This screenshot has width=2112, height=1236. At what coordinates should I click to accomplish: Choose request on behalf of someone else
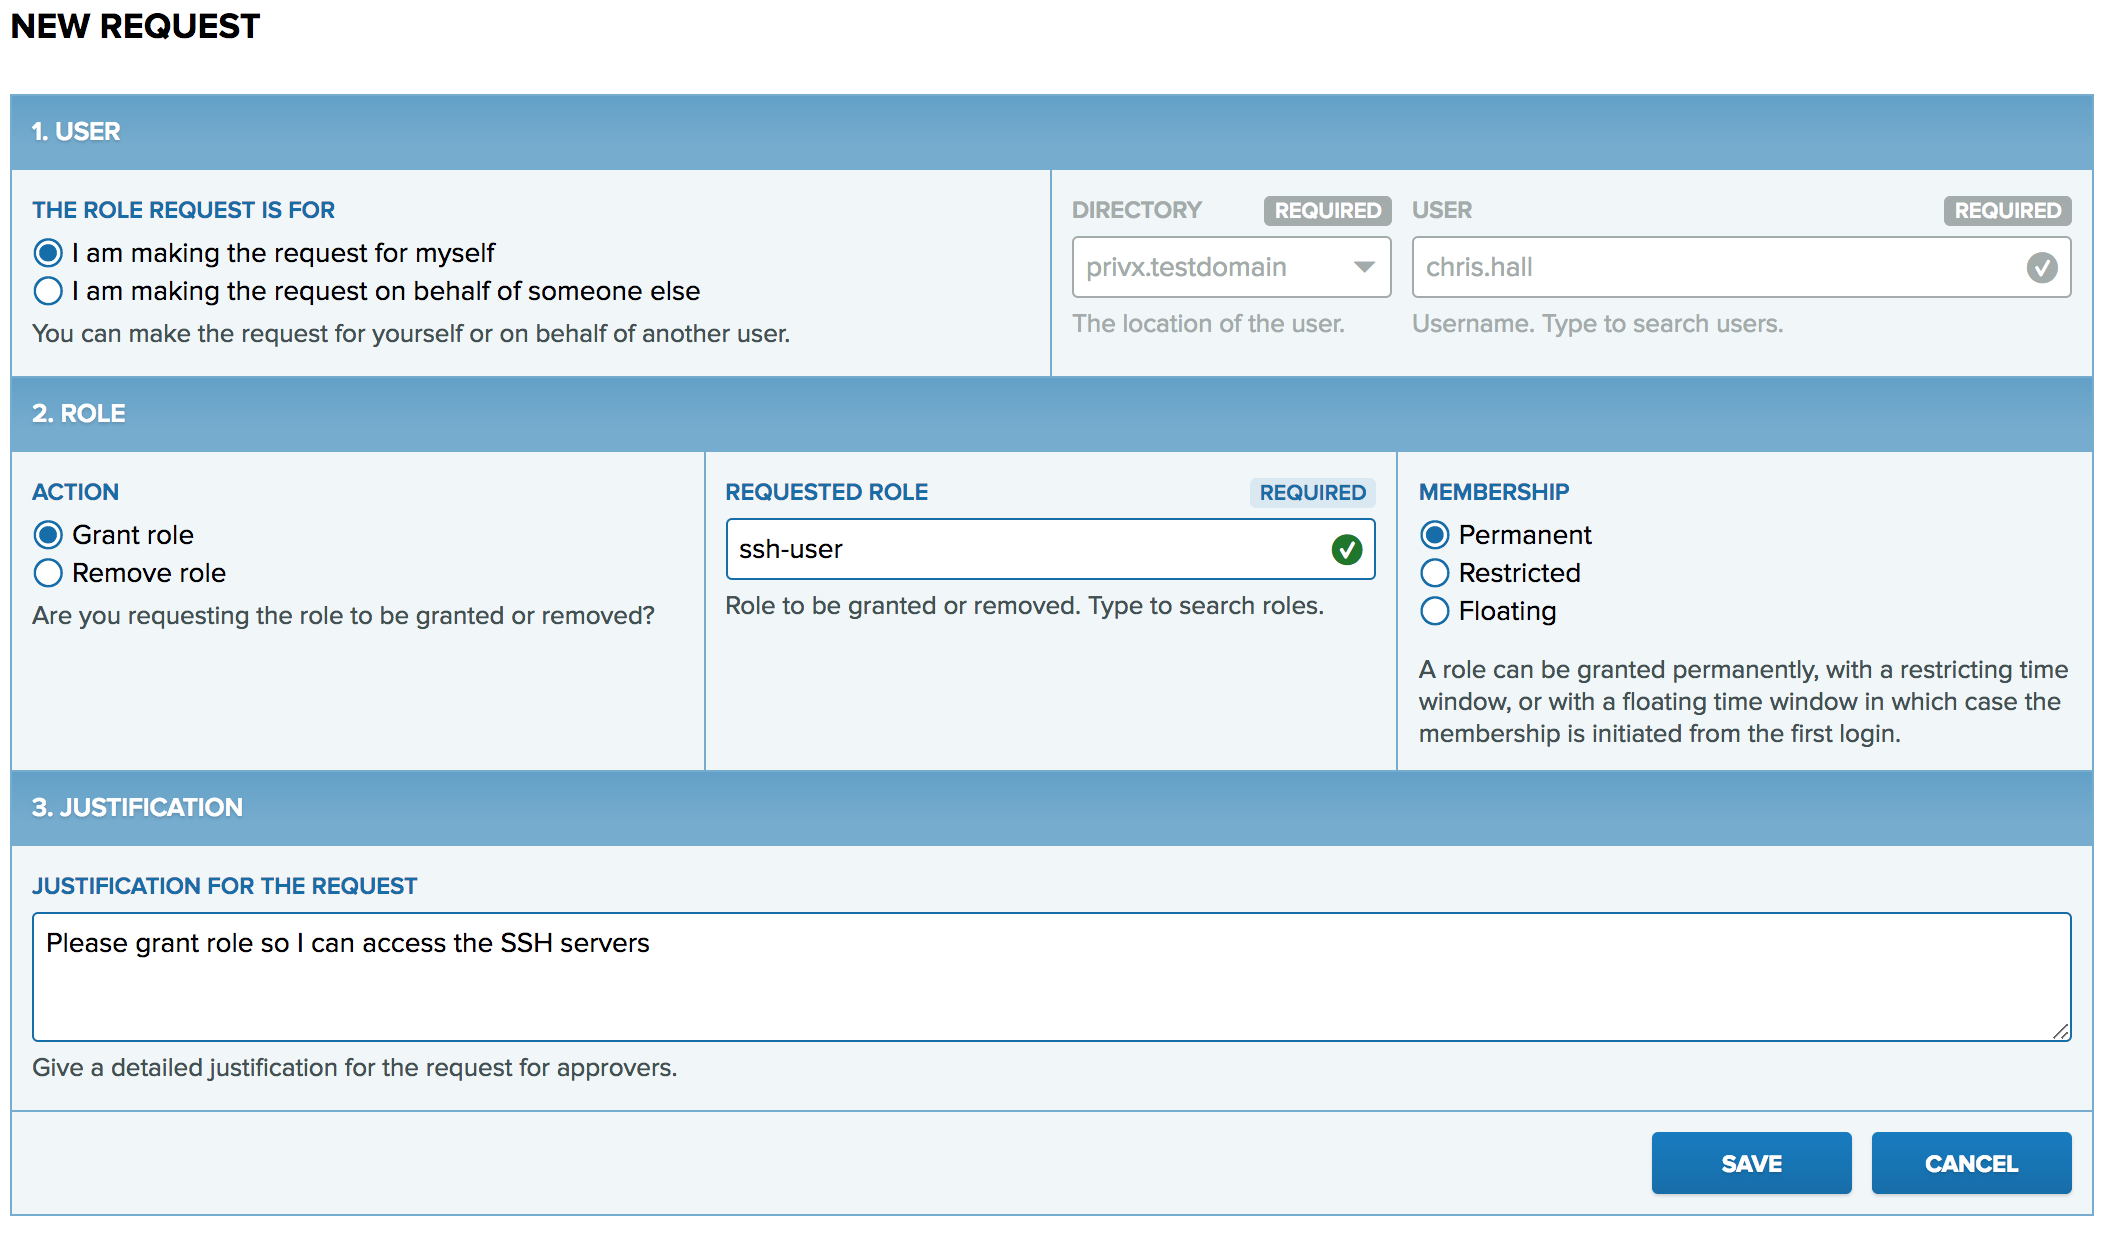48,291
